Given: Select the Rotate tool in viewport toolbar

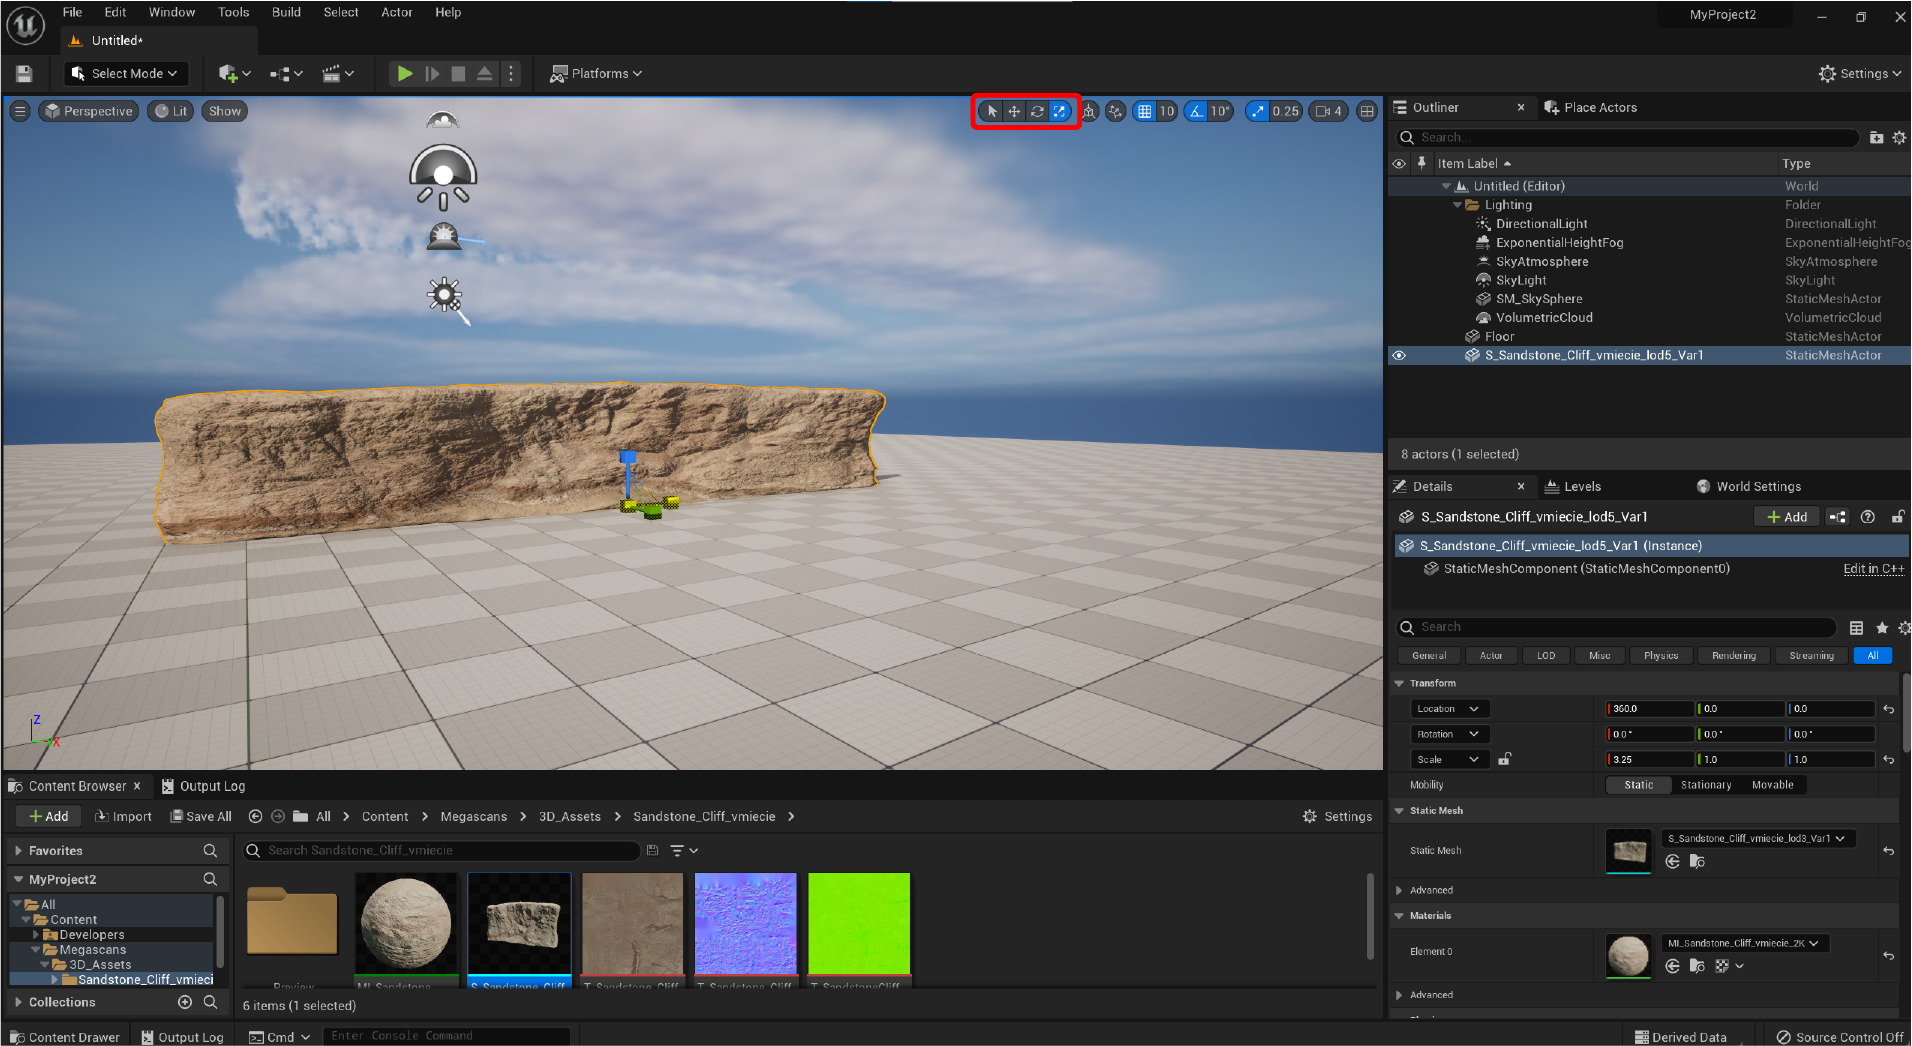Looking at the screenshot, I should (x=1037, y=111).
